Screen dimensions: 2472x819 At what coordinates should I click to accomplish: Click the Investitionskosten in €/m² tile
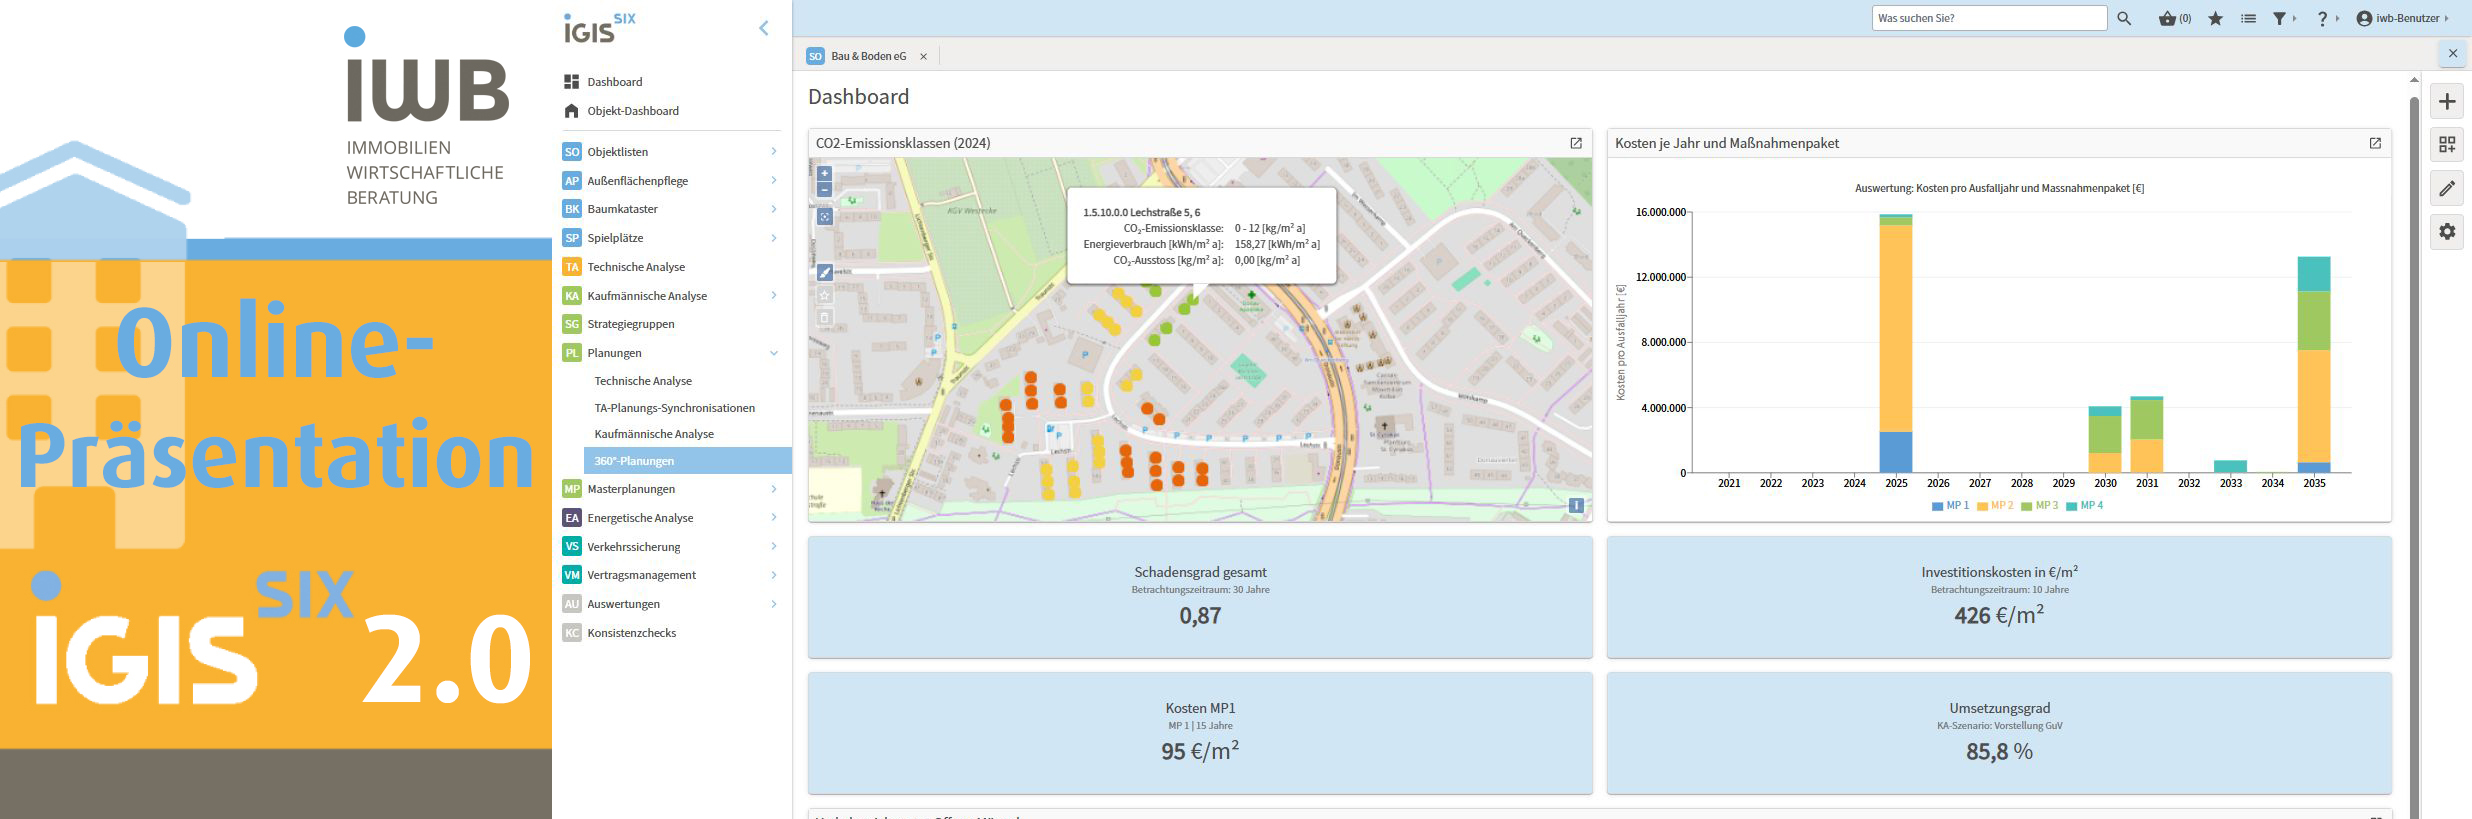(x=1999, y=597)
